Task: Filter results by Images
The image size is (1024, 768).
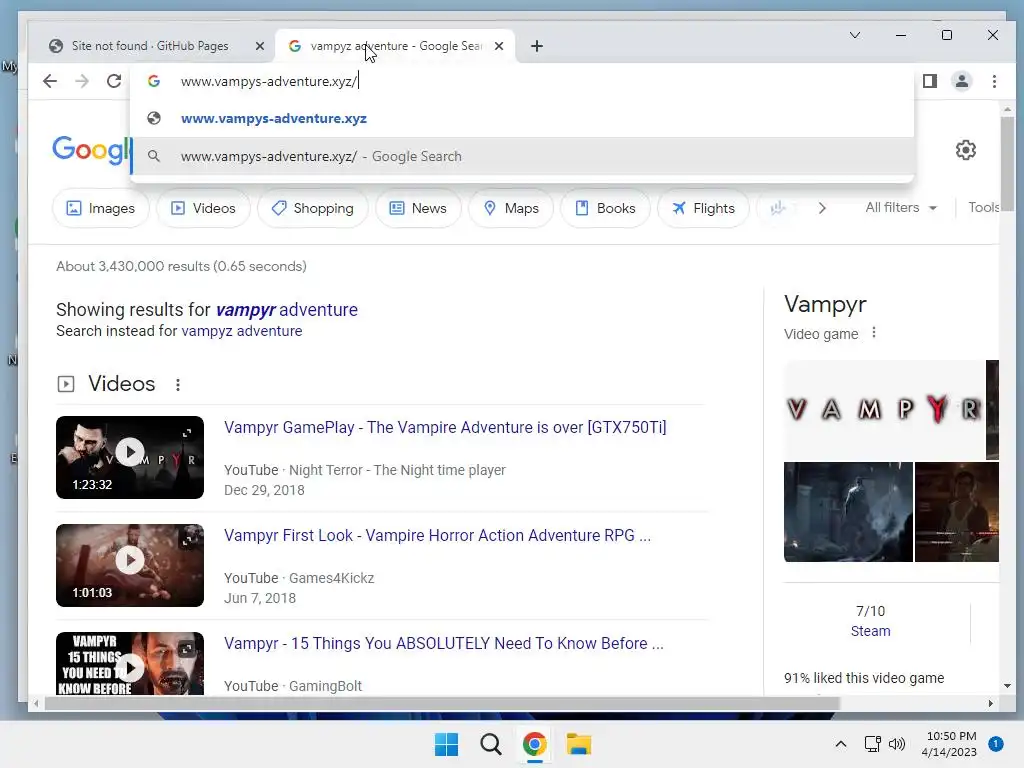Action: pyautogui.click(x=101, y=208)
